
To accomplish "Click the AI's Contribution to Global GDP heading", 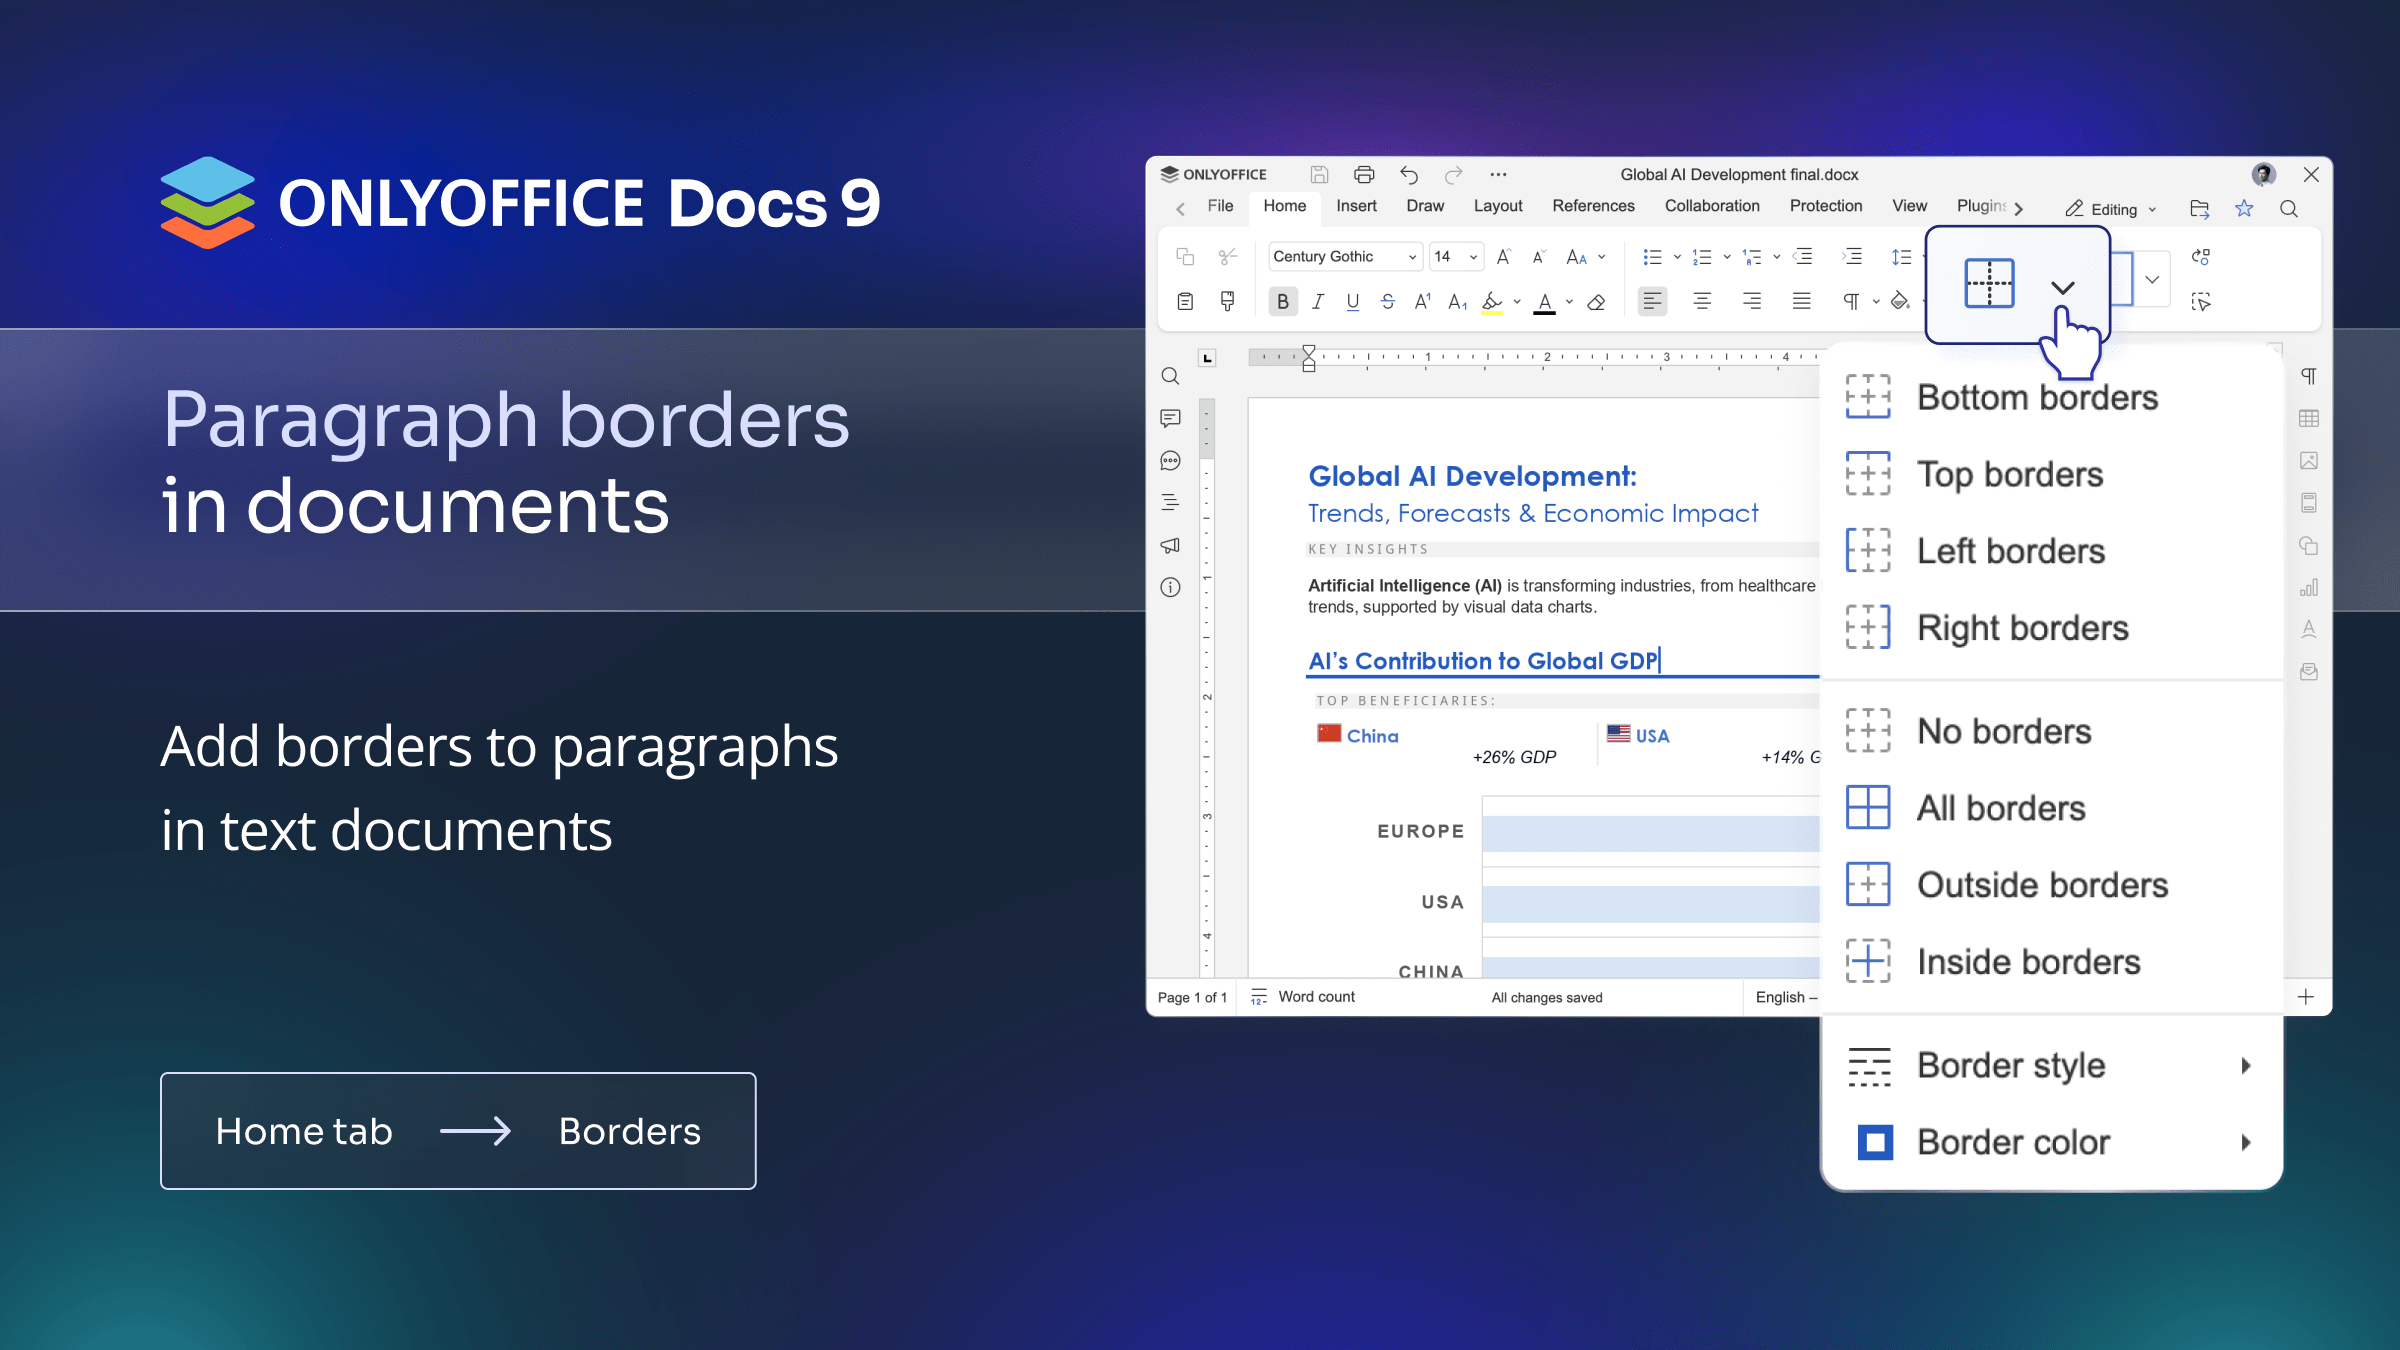I will coord(1483,661).
